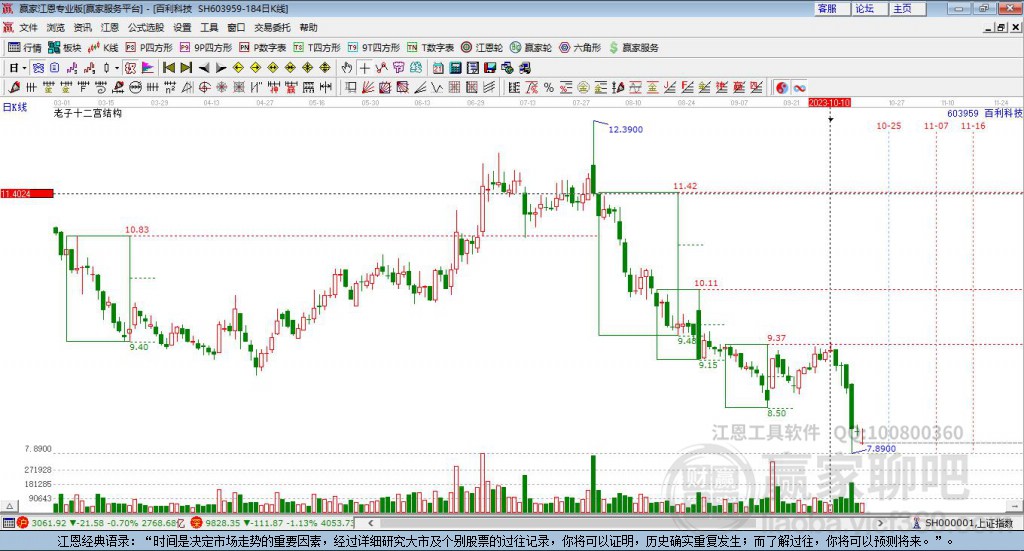Viewport: 1024px width, 551px height.
Task: Open the 文件 menu
Action: pos(29,27)
